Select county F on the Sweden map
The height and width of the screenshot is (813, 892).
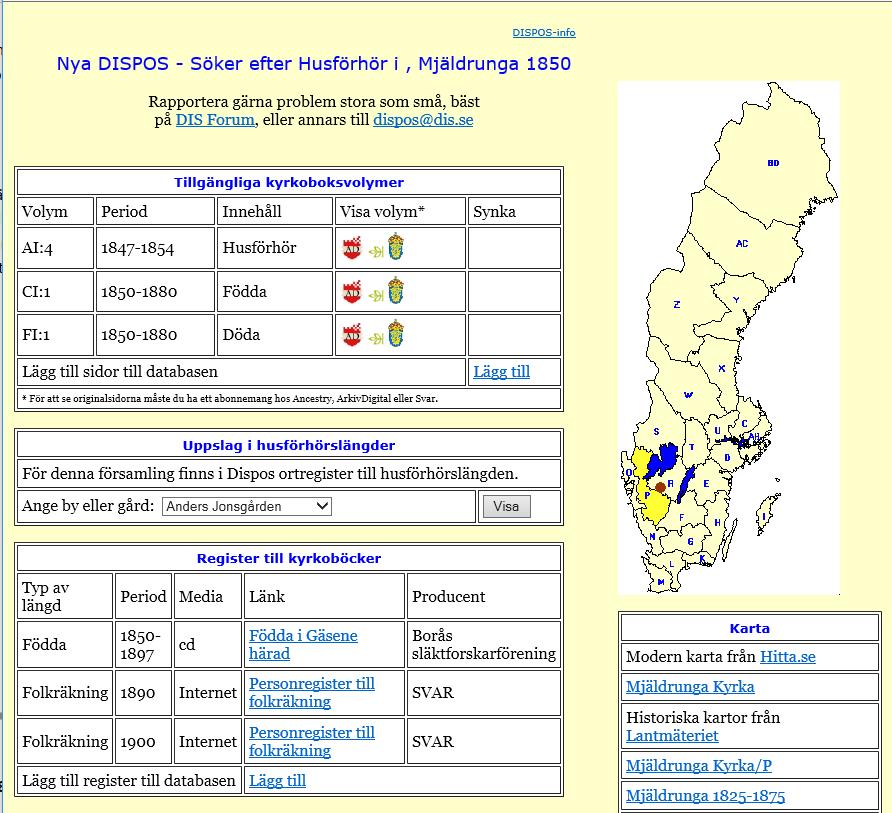(682, 518)
